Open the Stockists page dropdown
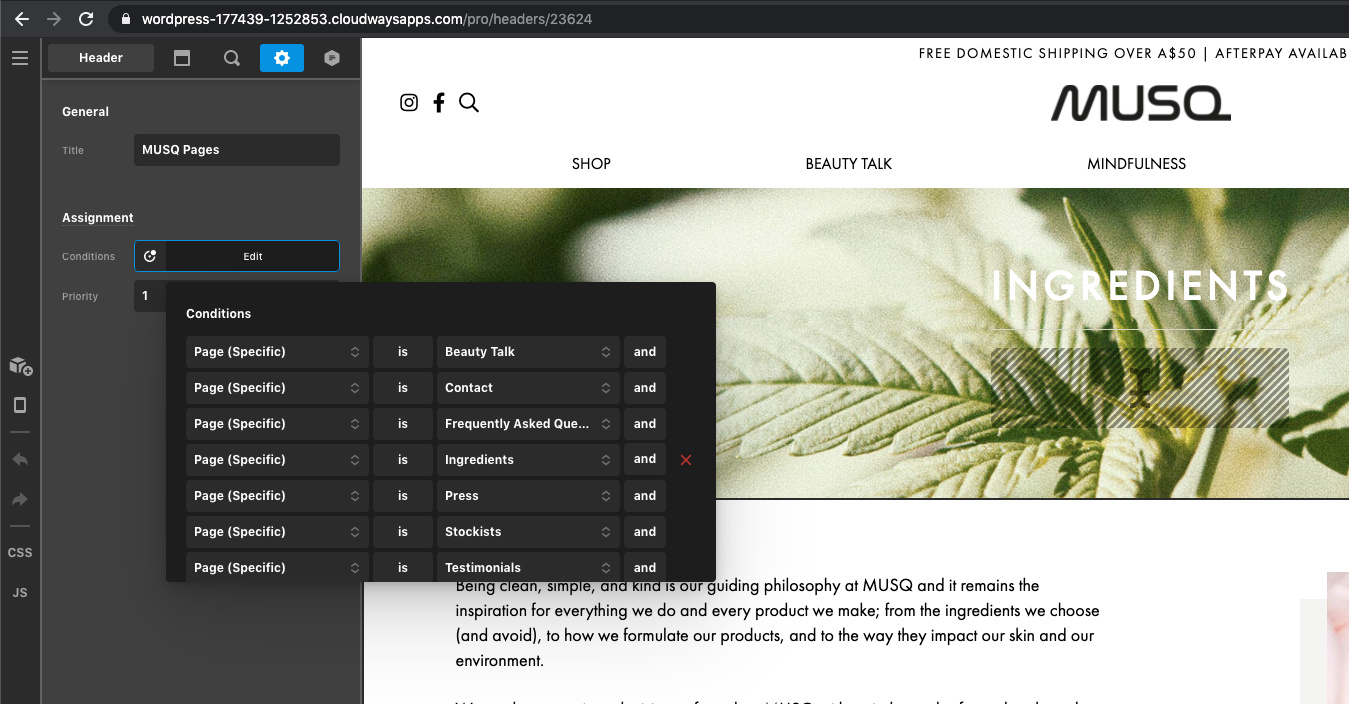1349x704 pixels. click(x=528, y=532)
